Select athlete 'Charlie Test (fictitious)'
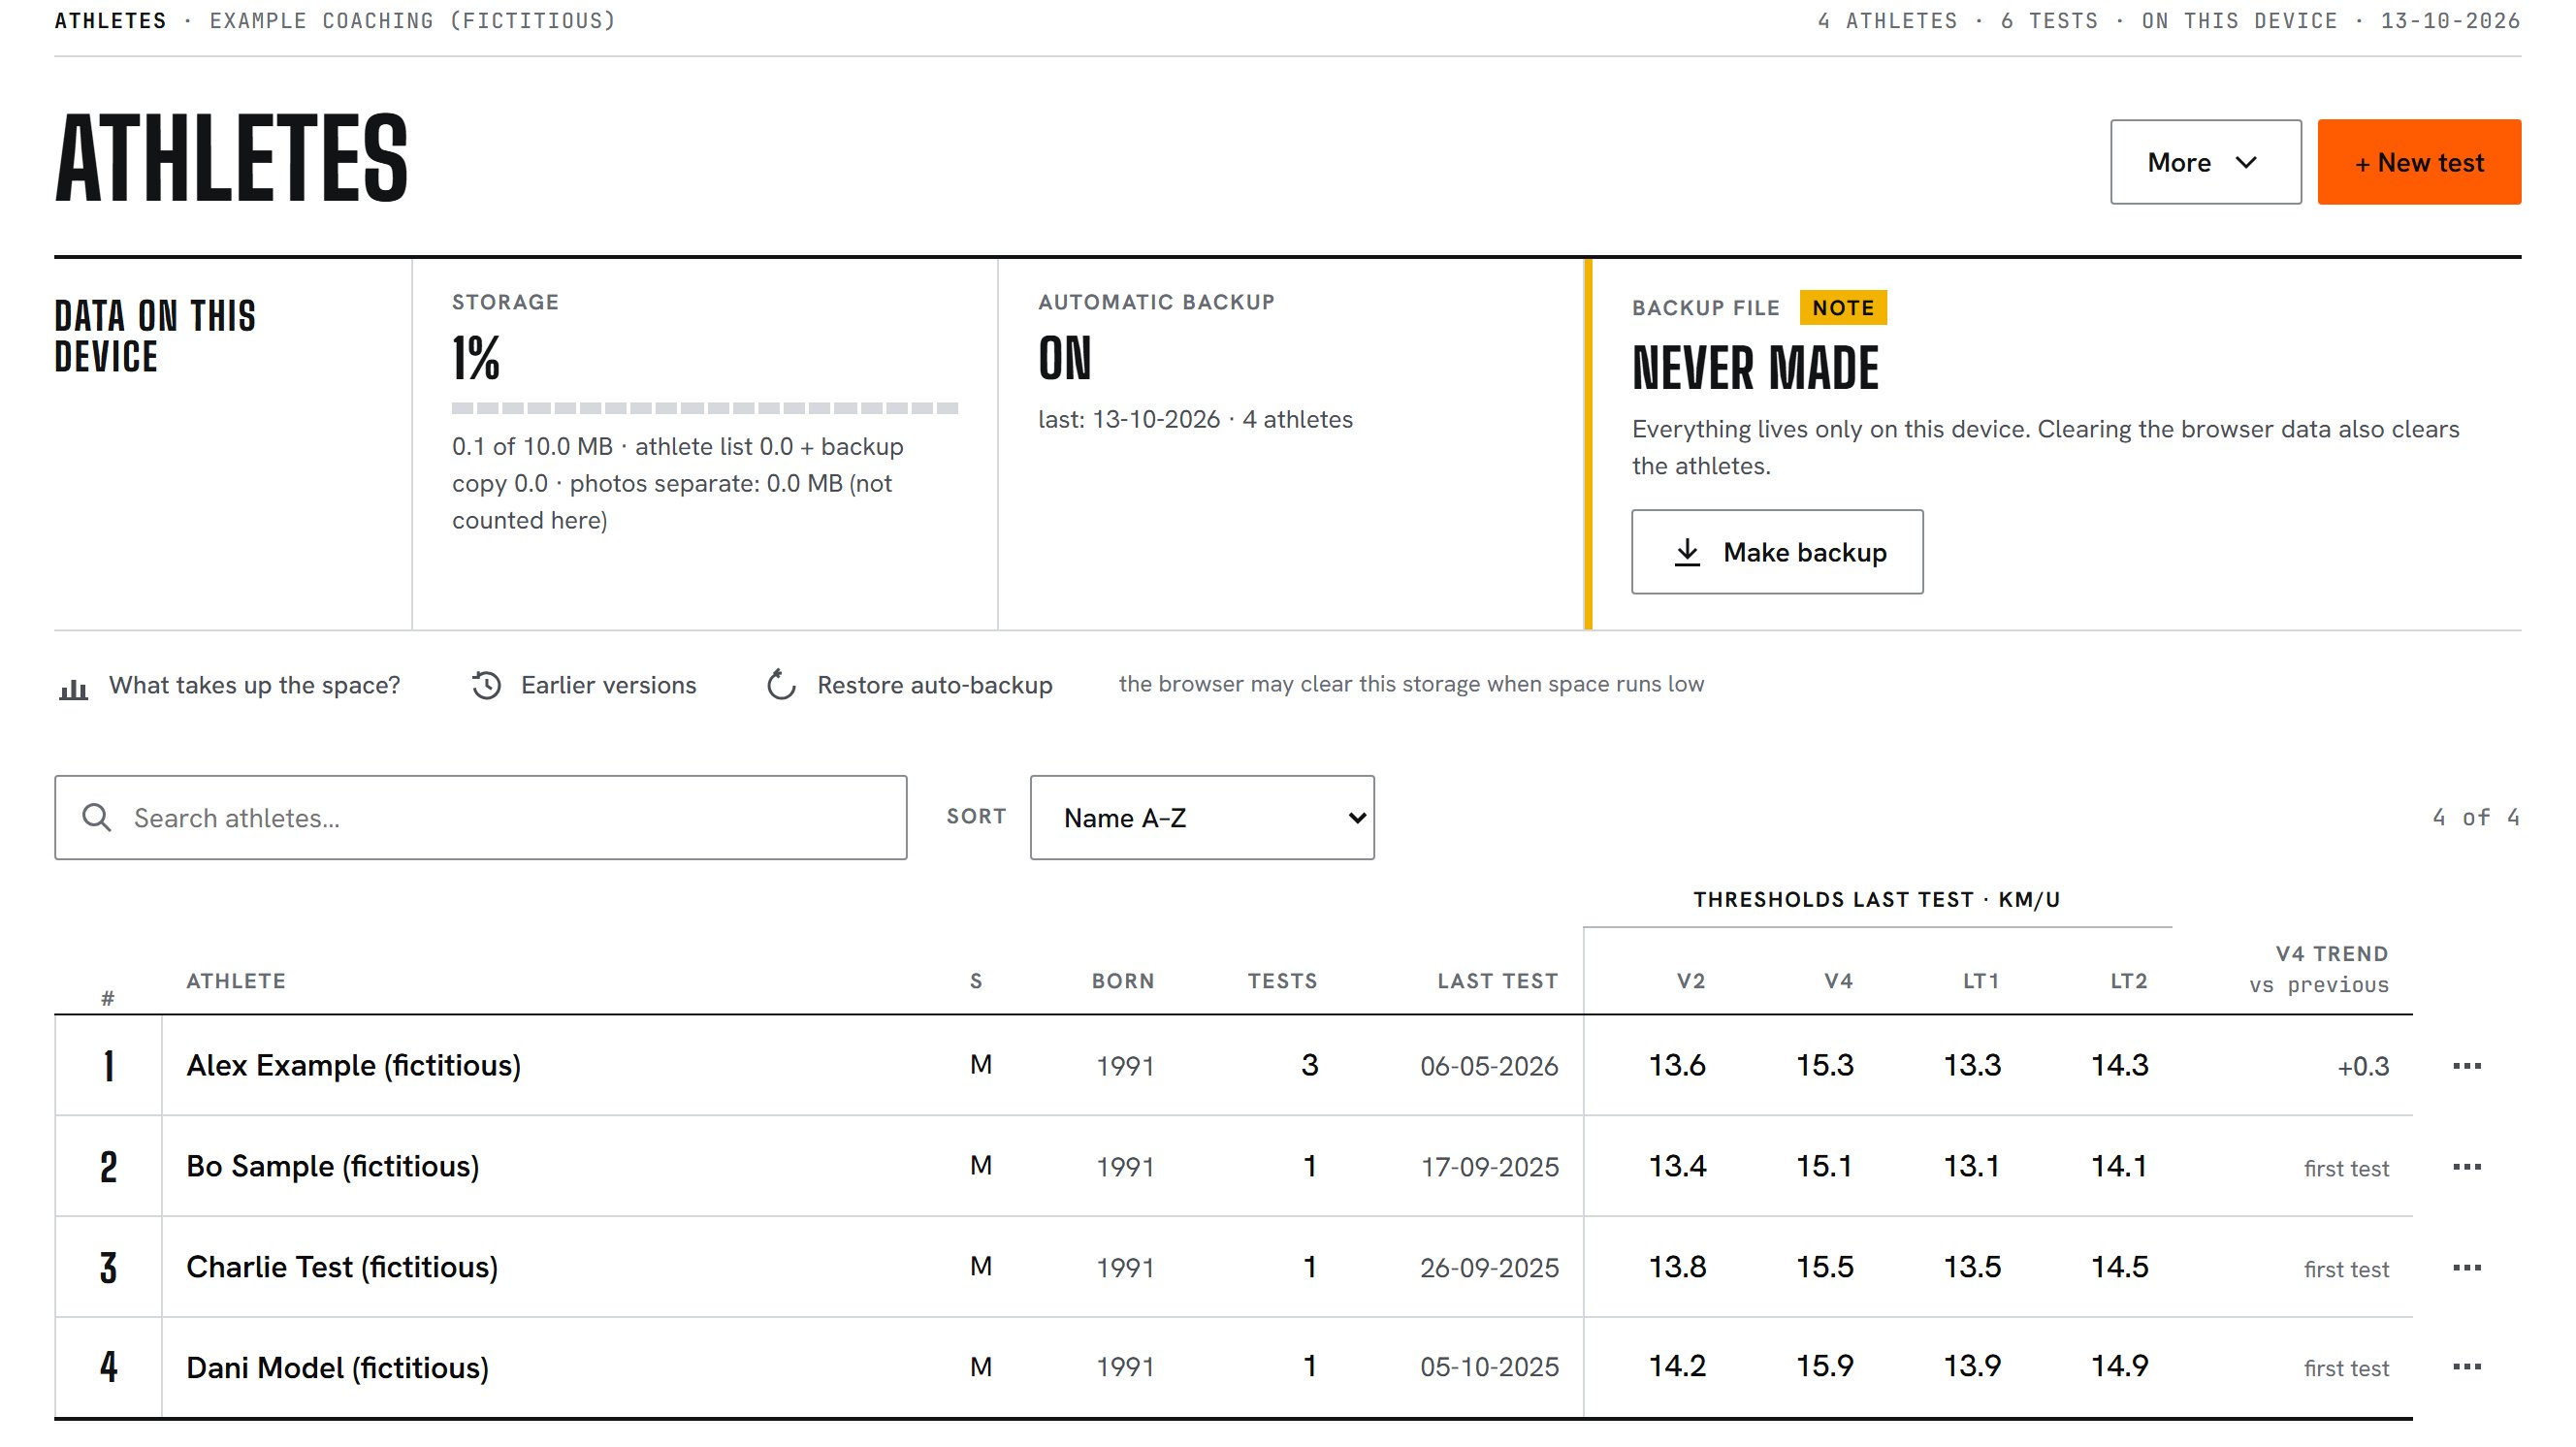 [x=342, y=1268]
